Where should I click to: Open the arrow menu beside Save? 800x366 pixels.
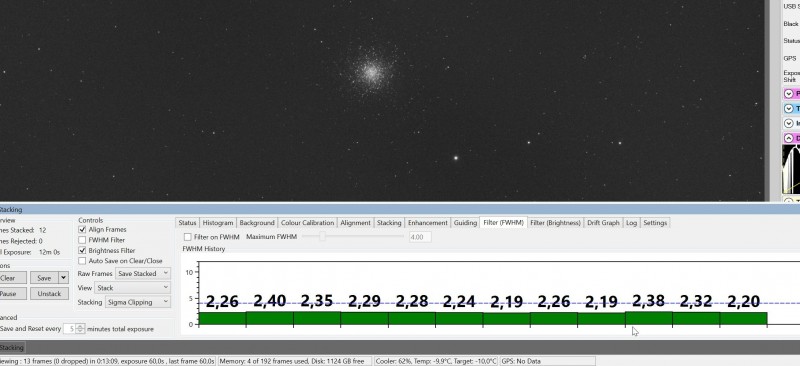click(63, 278)
